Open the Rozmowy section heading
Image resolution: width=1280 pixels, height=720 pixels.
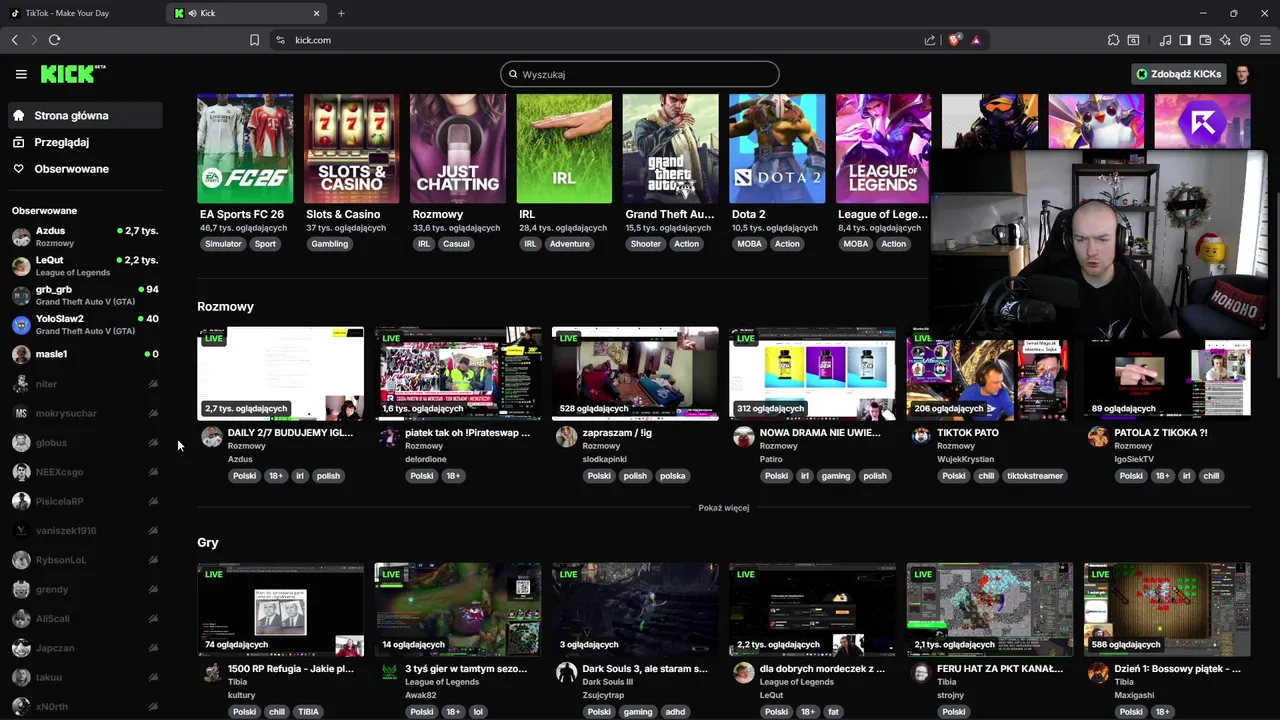225,306
